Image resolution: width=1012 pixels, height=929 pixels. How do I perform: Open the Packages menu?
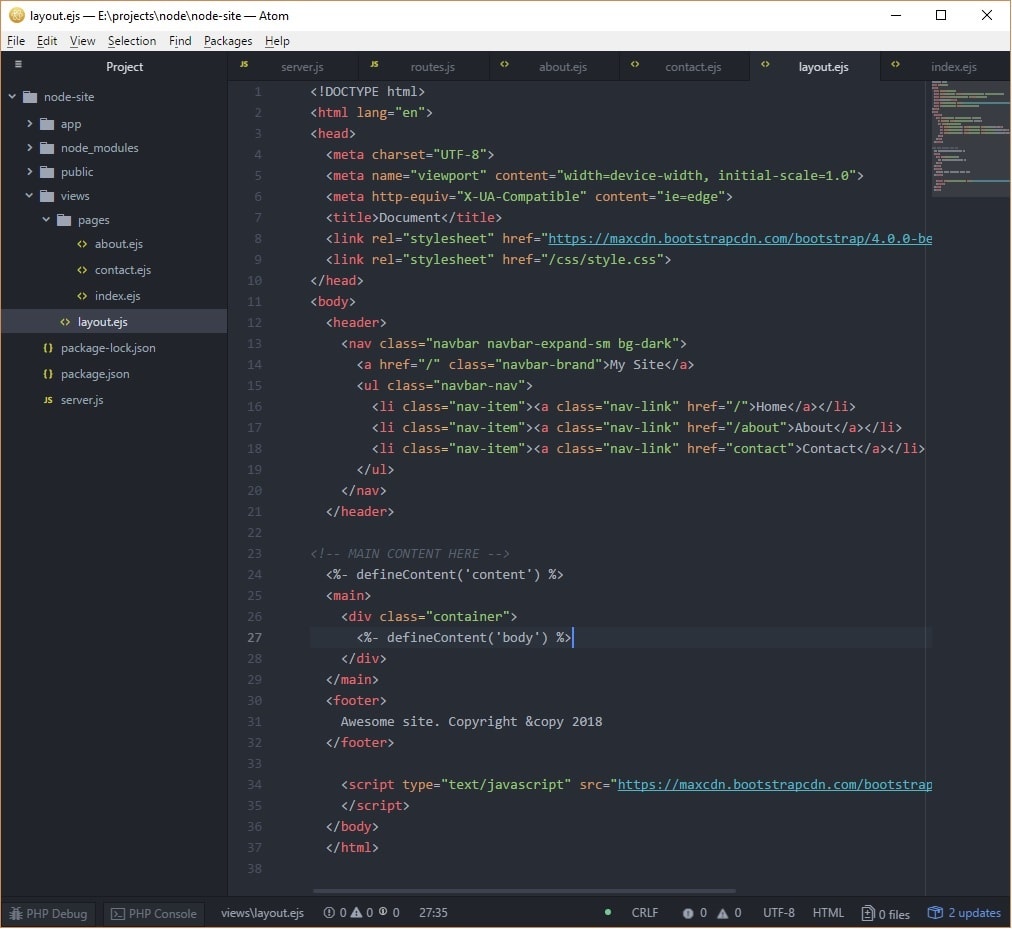point(227,41)
